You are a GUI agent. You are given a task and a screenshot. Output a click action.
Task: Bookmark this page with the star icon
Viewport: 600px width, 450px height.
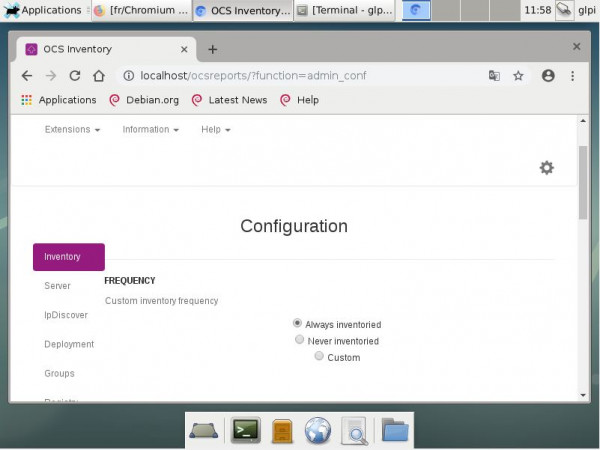[518, 76]
